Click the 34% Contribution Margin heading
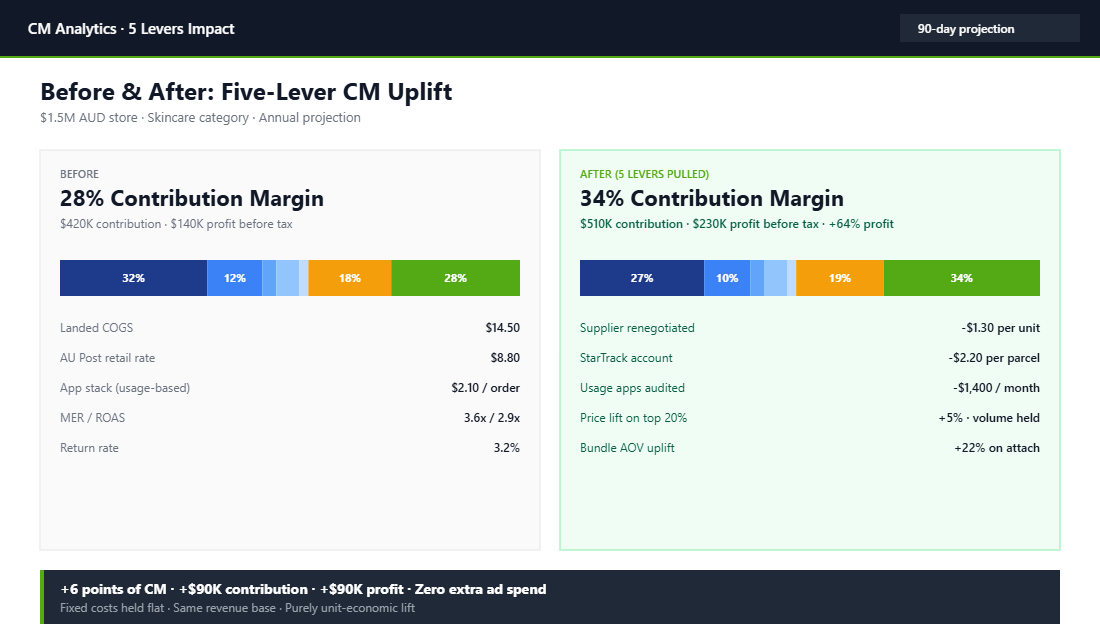Image resolution: width=1100 pixels, height=640 pixels. [711, 199]
